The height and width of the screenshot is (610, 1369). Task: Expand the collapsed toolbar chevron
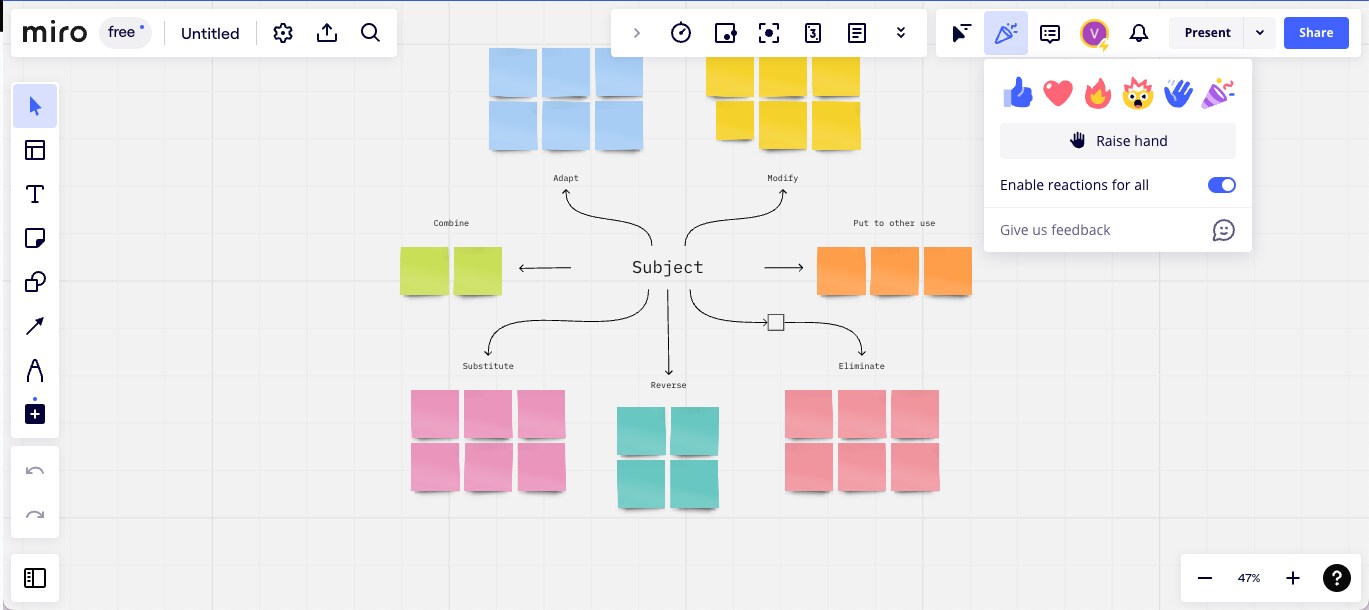[637, 33]
